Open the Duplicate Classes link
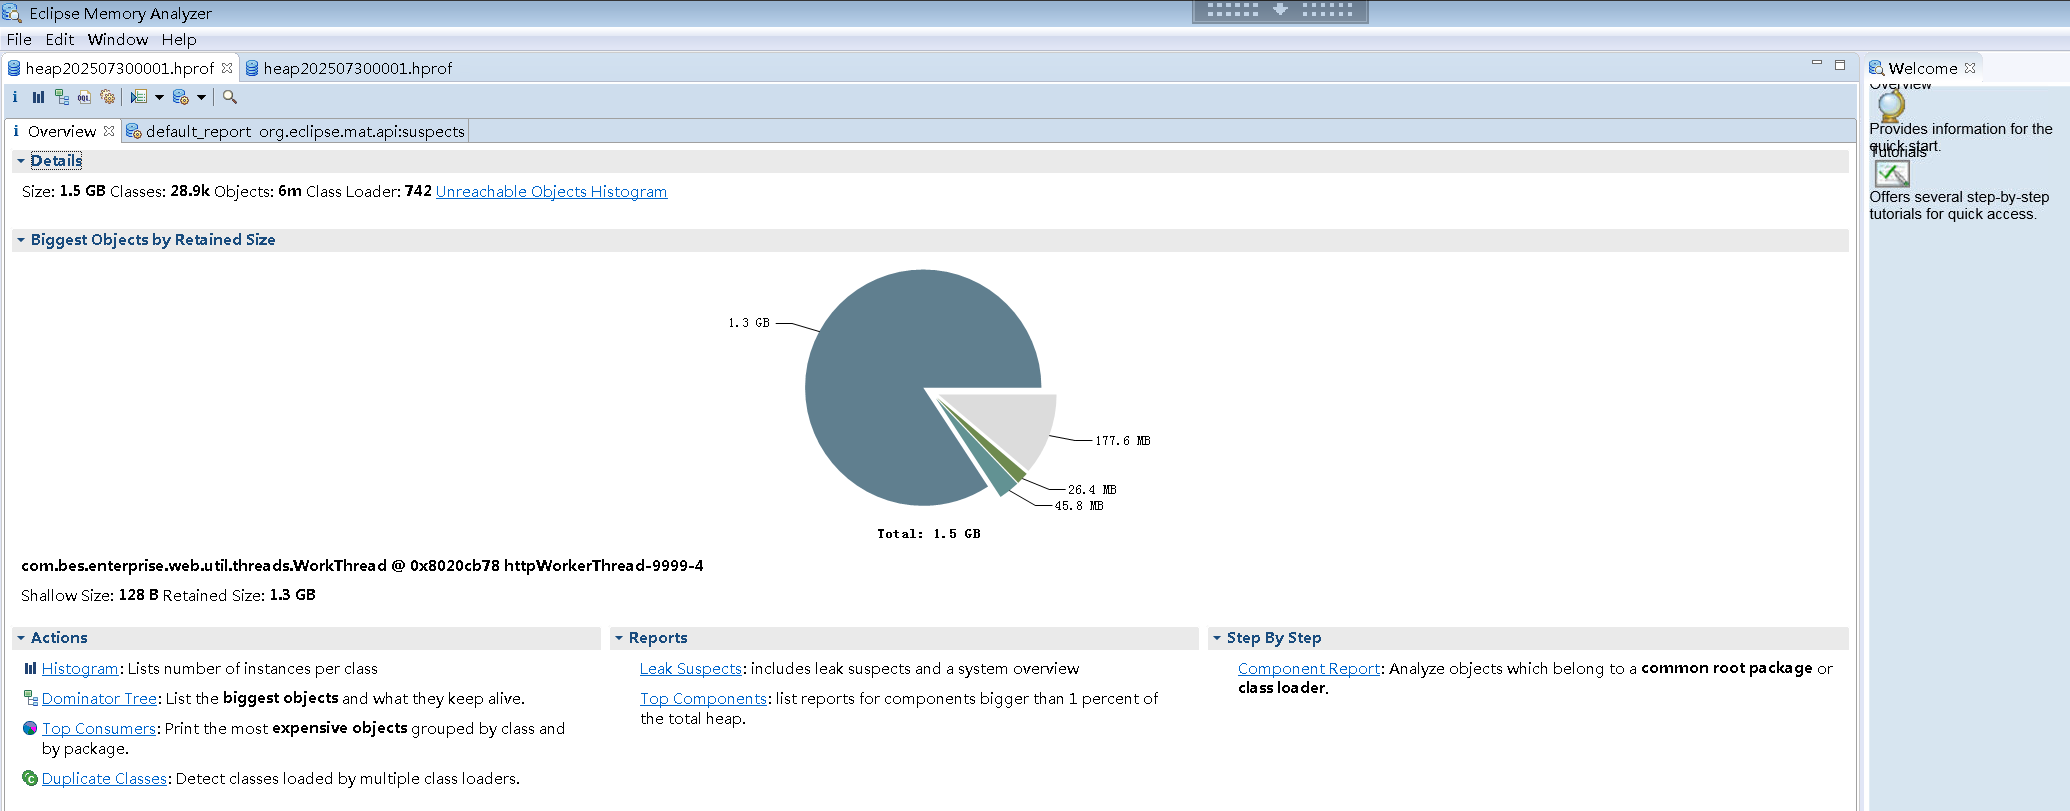The height and width of the screenshot is (811, 2070). click(104, 778)
